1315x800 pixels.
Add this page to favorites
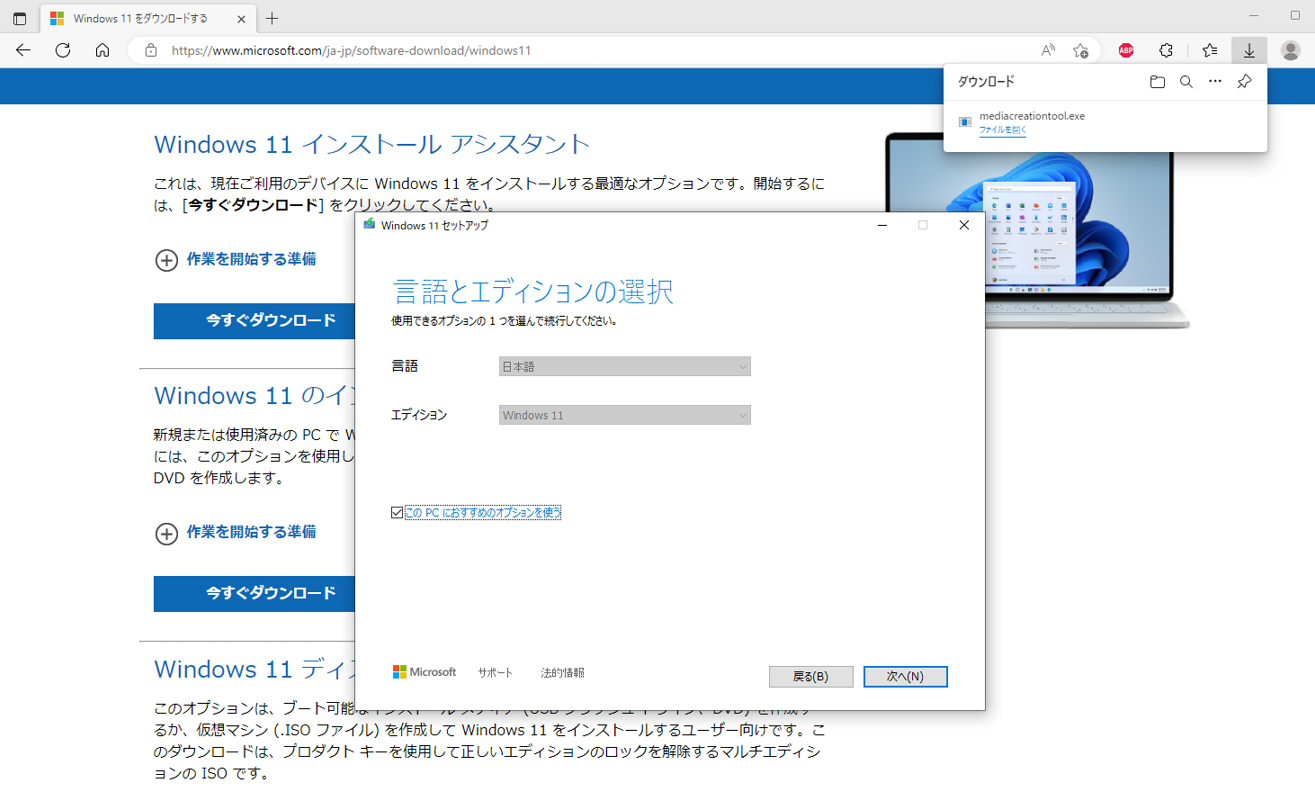point(1080,50)
